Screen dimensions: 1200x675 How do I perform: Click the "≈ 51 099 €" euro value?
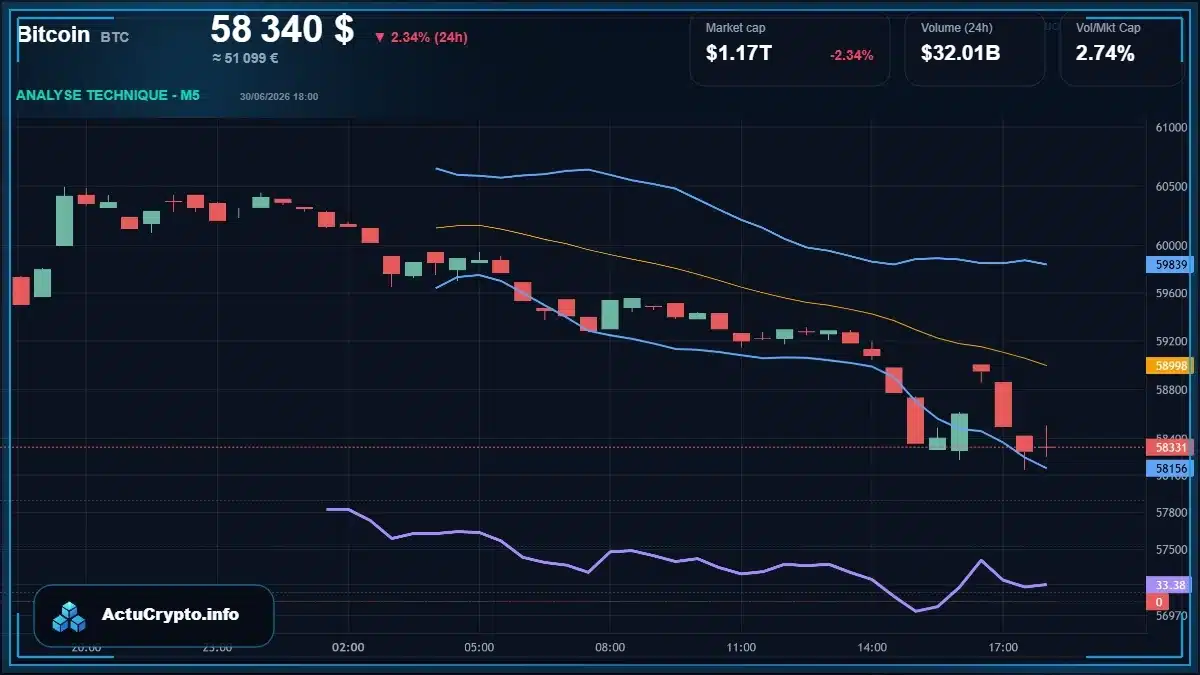(x=245, y=58)
